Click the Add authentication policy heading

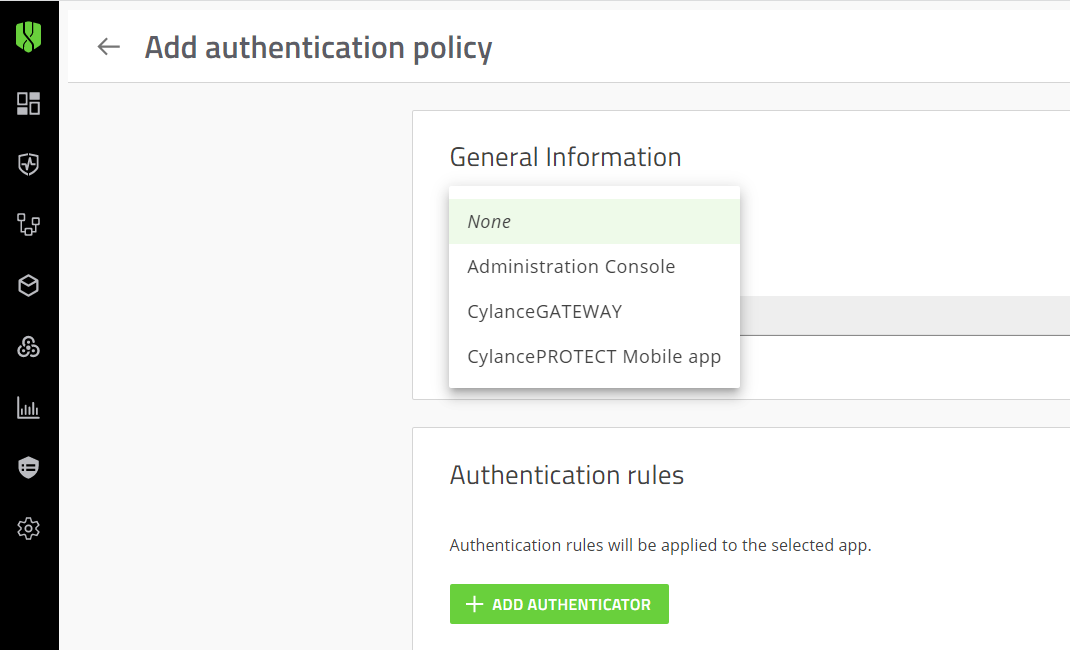319,48
